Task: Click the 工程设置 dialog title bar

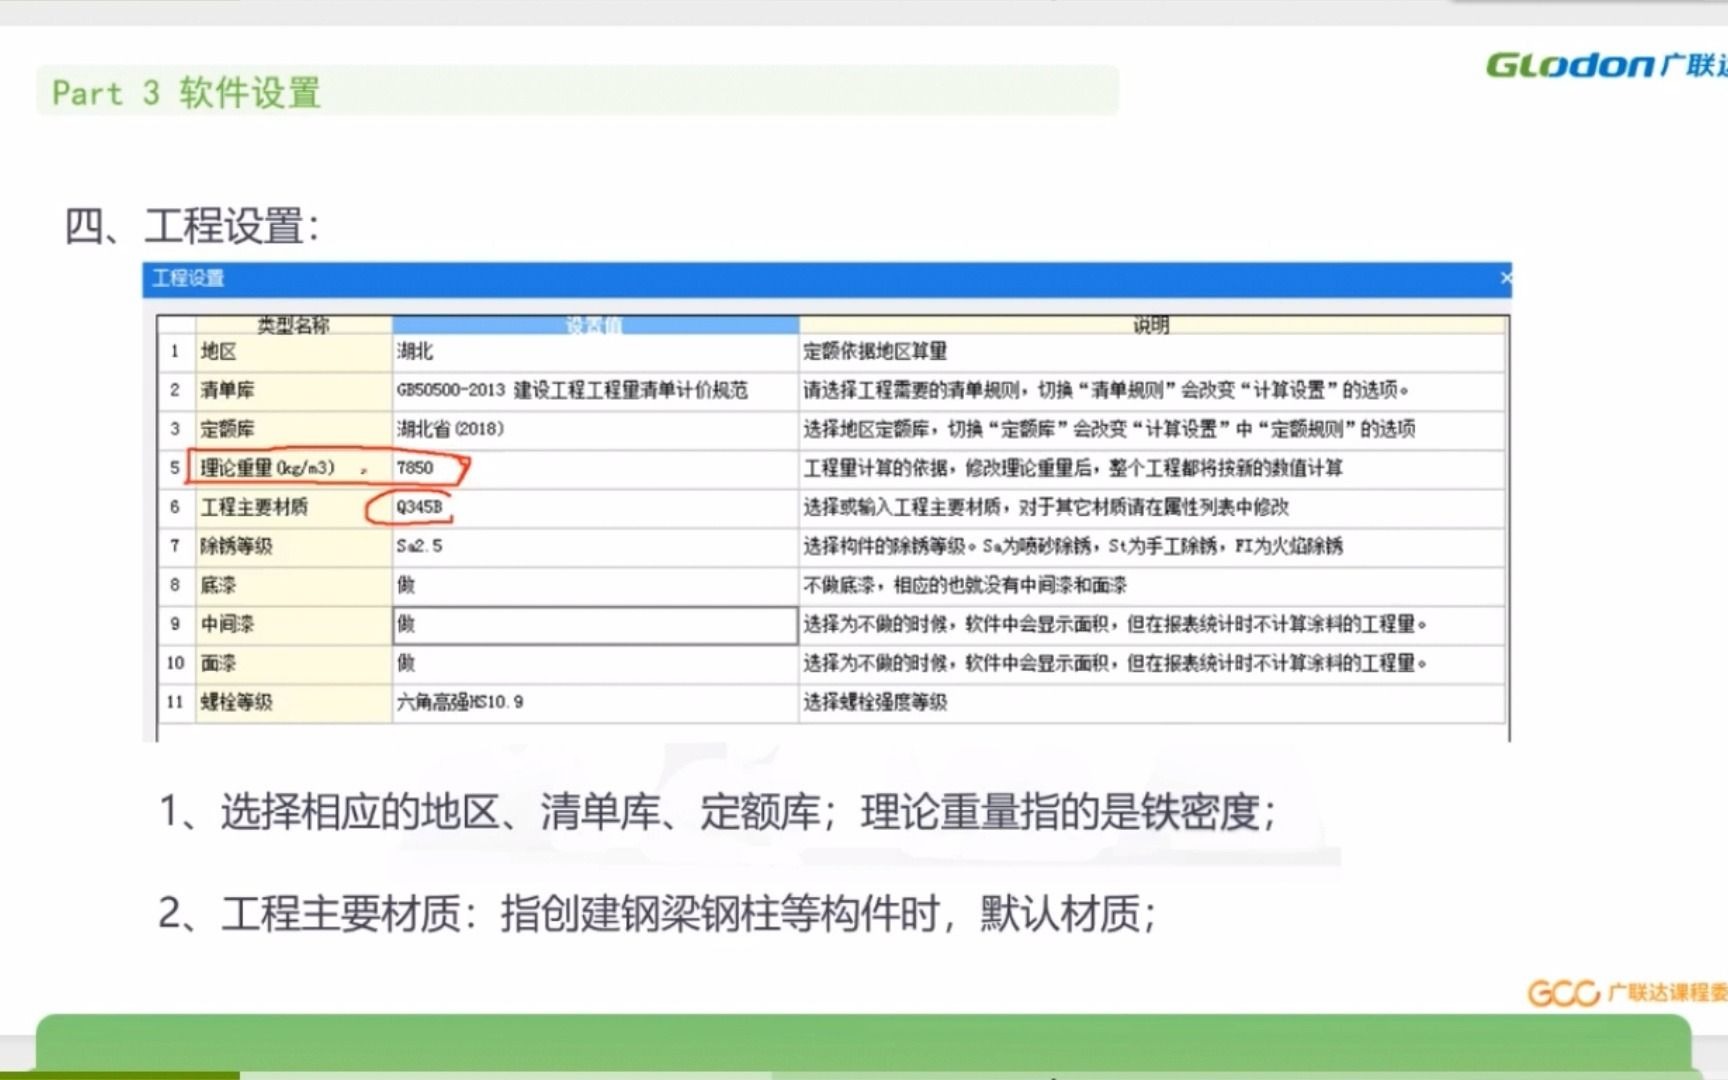Action: [x=700, y=280]
